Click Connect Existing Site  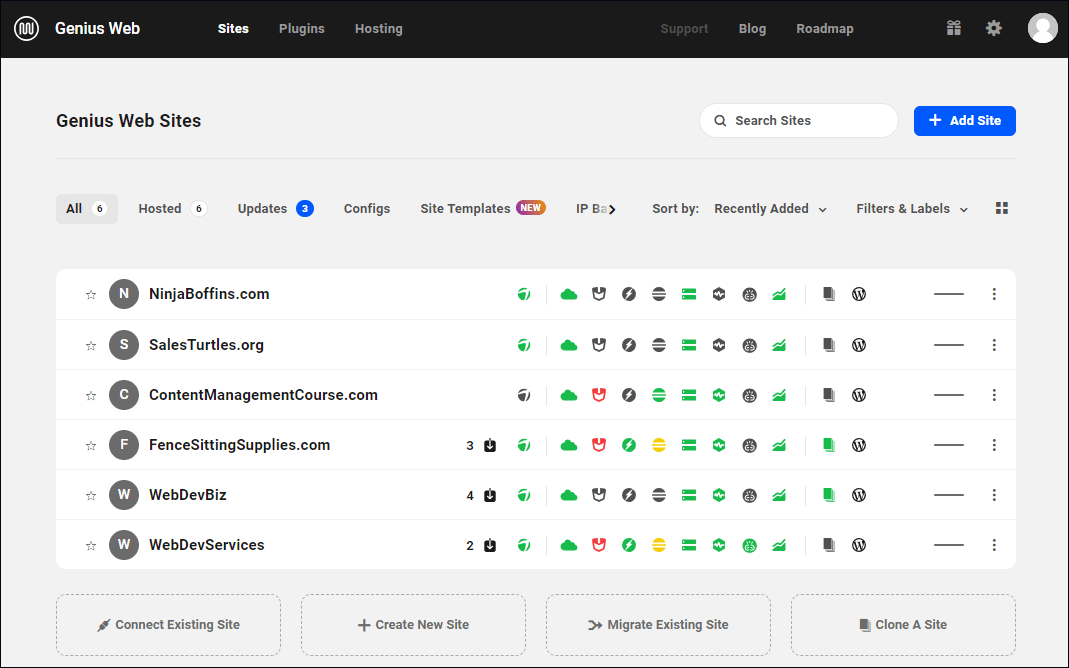pos(168,625)
